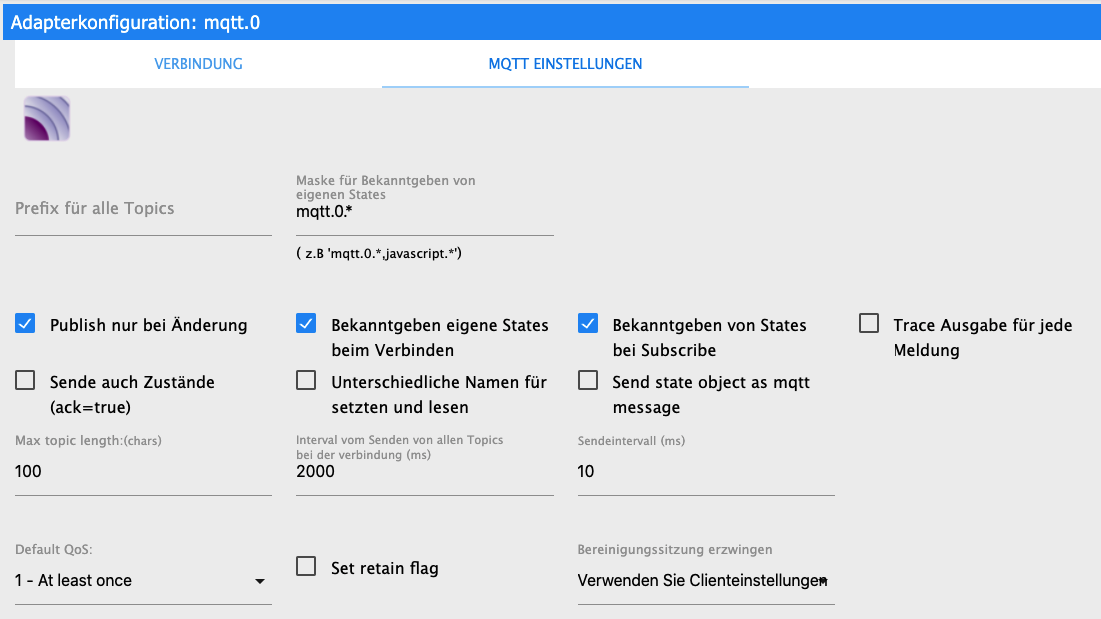
Task: Click the Max topic length field
Action: pyautogui.click(x=142, y=472)
